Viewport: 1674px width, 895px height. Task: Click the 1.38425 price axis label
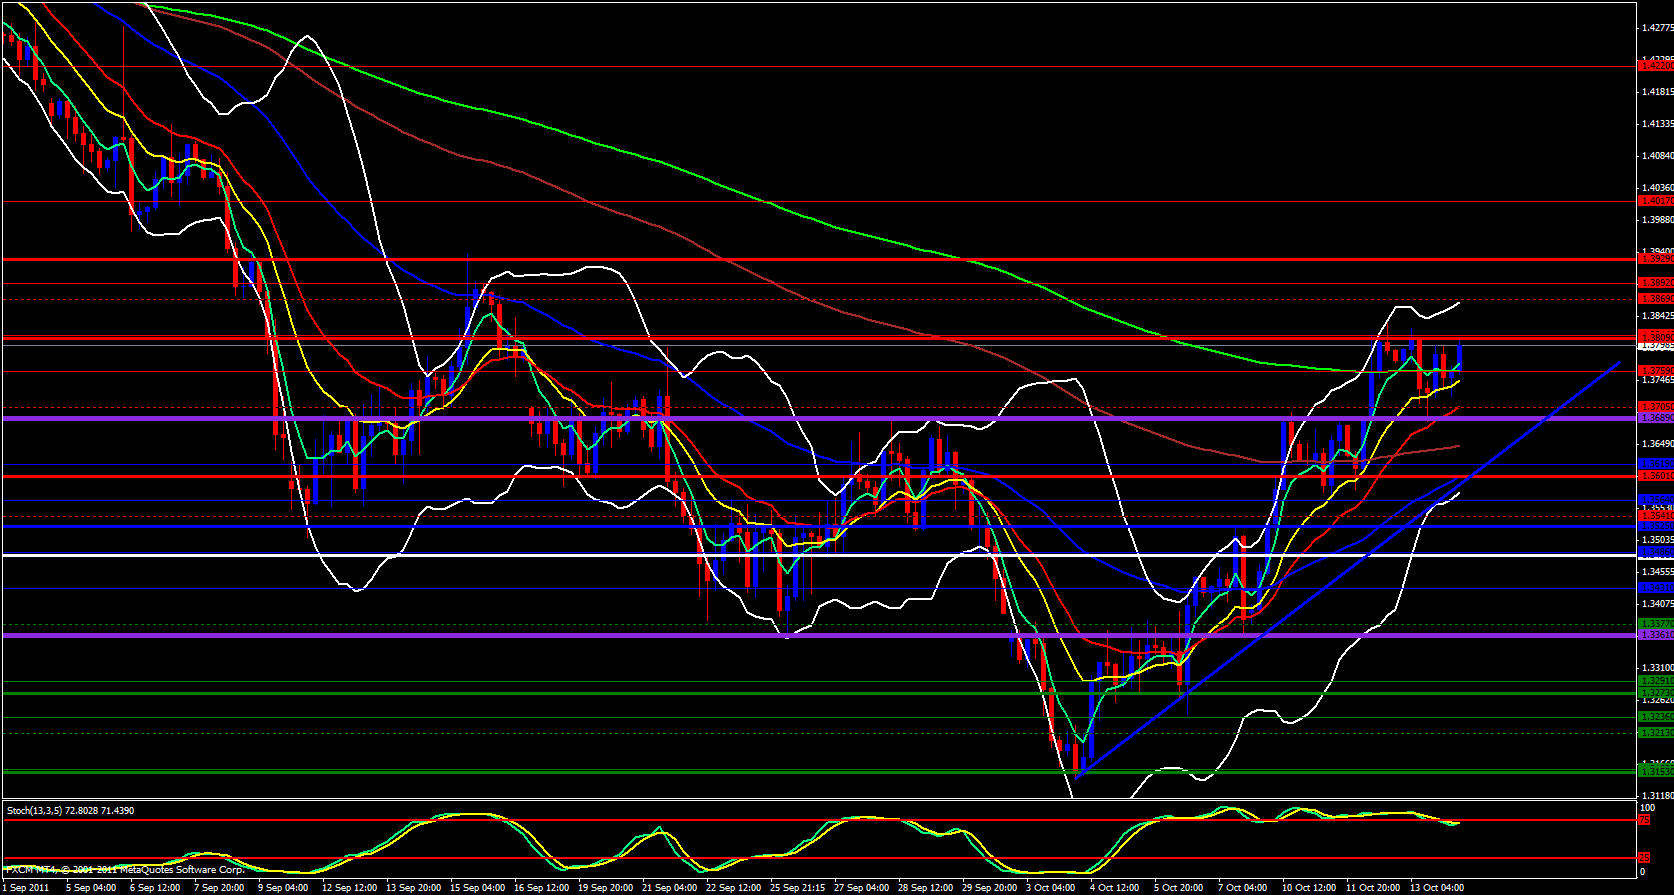(1657, 316)
